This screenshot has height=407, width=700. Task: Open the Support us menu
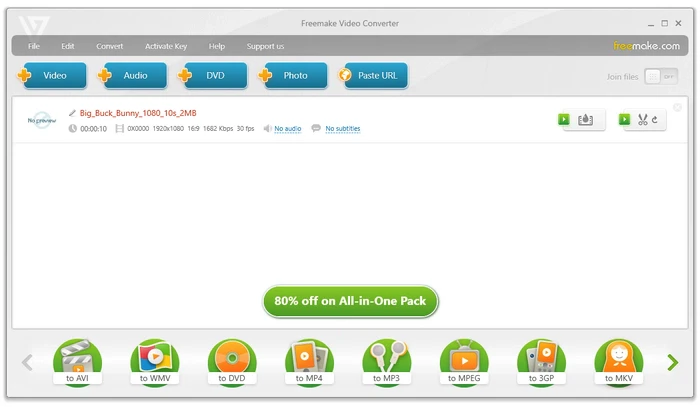(265, 46)
